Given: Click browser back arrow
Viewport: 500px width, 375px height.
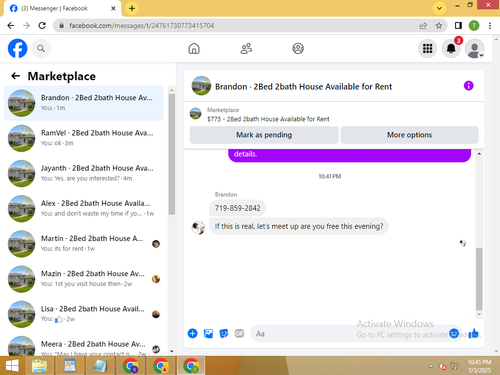Looking at the screenshot, I should coord(11,25).
